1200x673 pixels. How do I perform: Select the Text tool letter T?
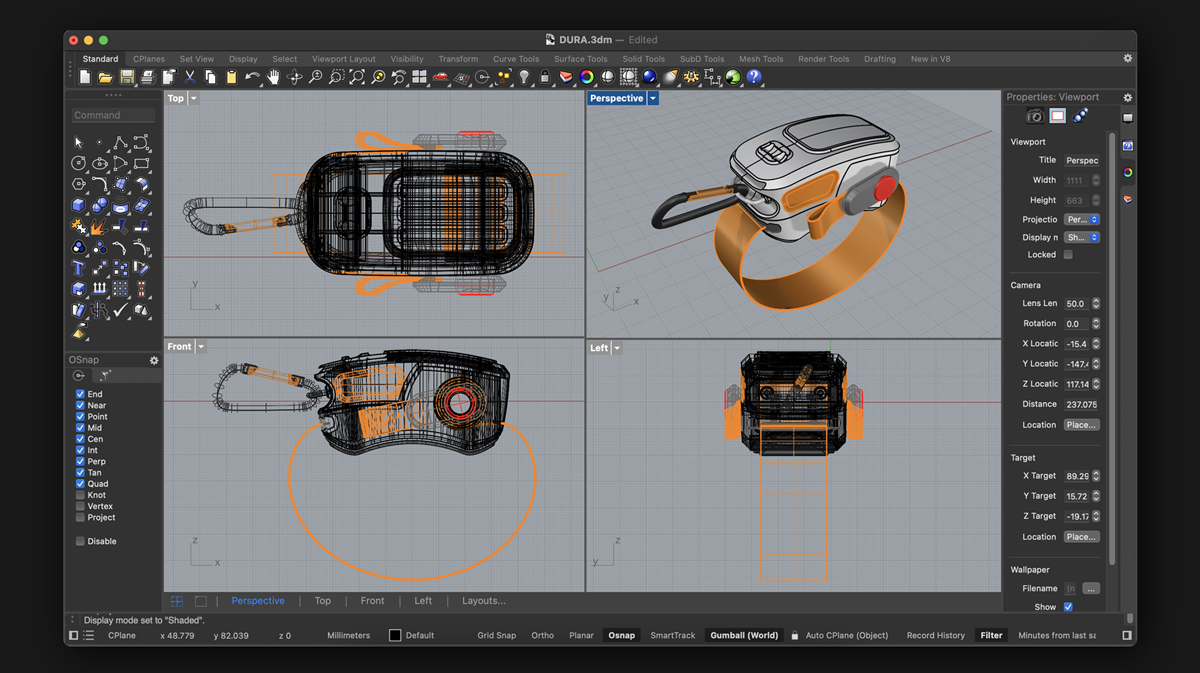[78, 267]
